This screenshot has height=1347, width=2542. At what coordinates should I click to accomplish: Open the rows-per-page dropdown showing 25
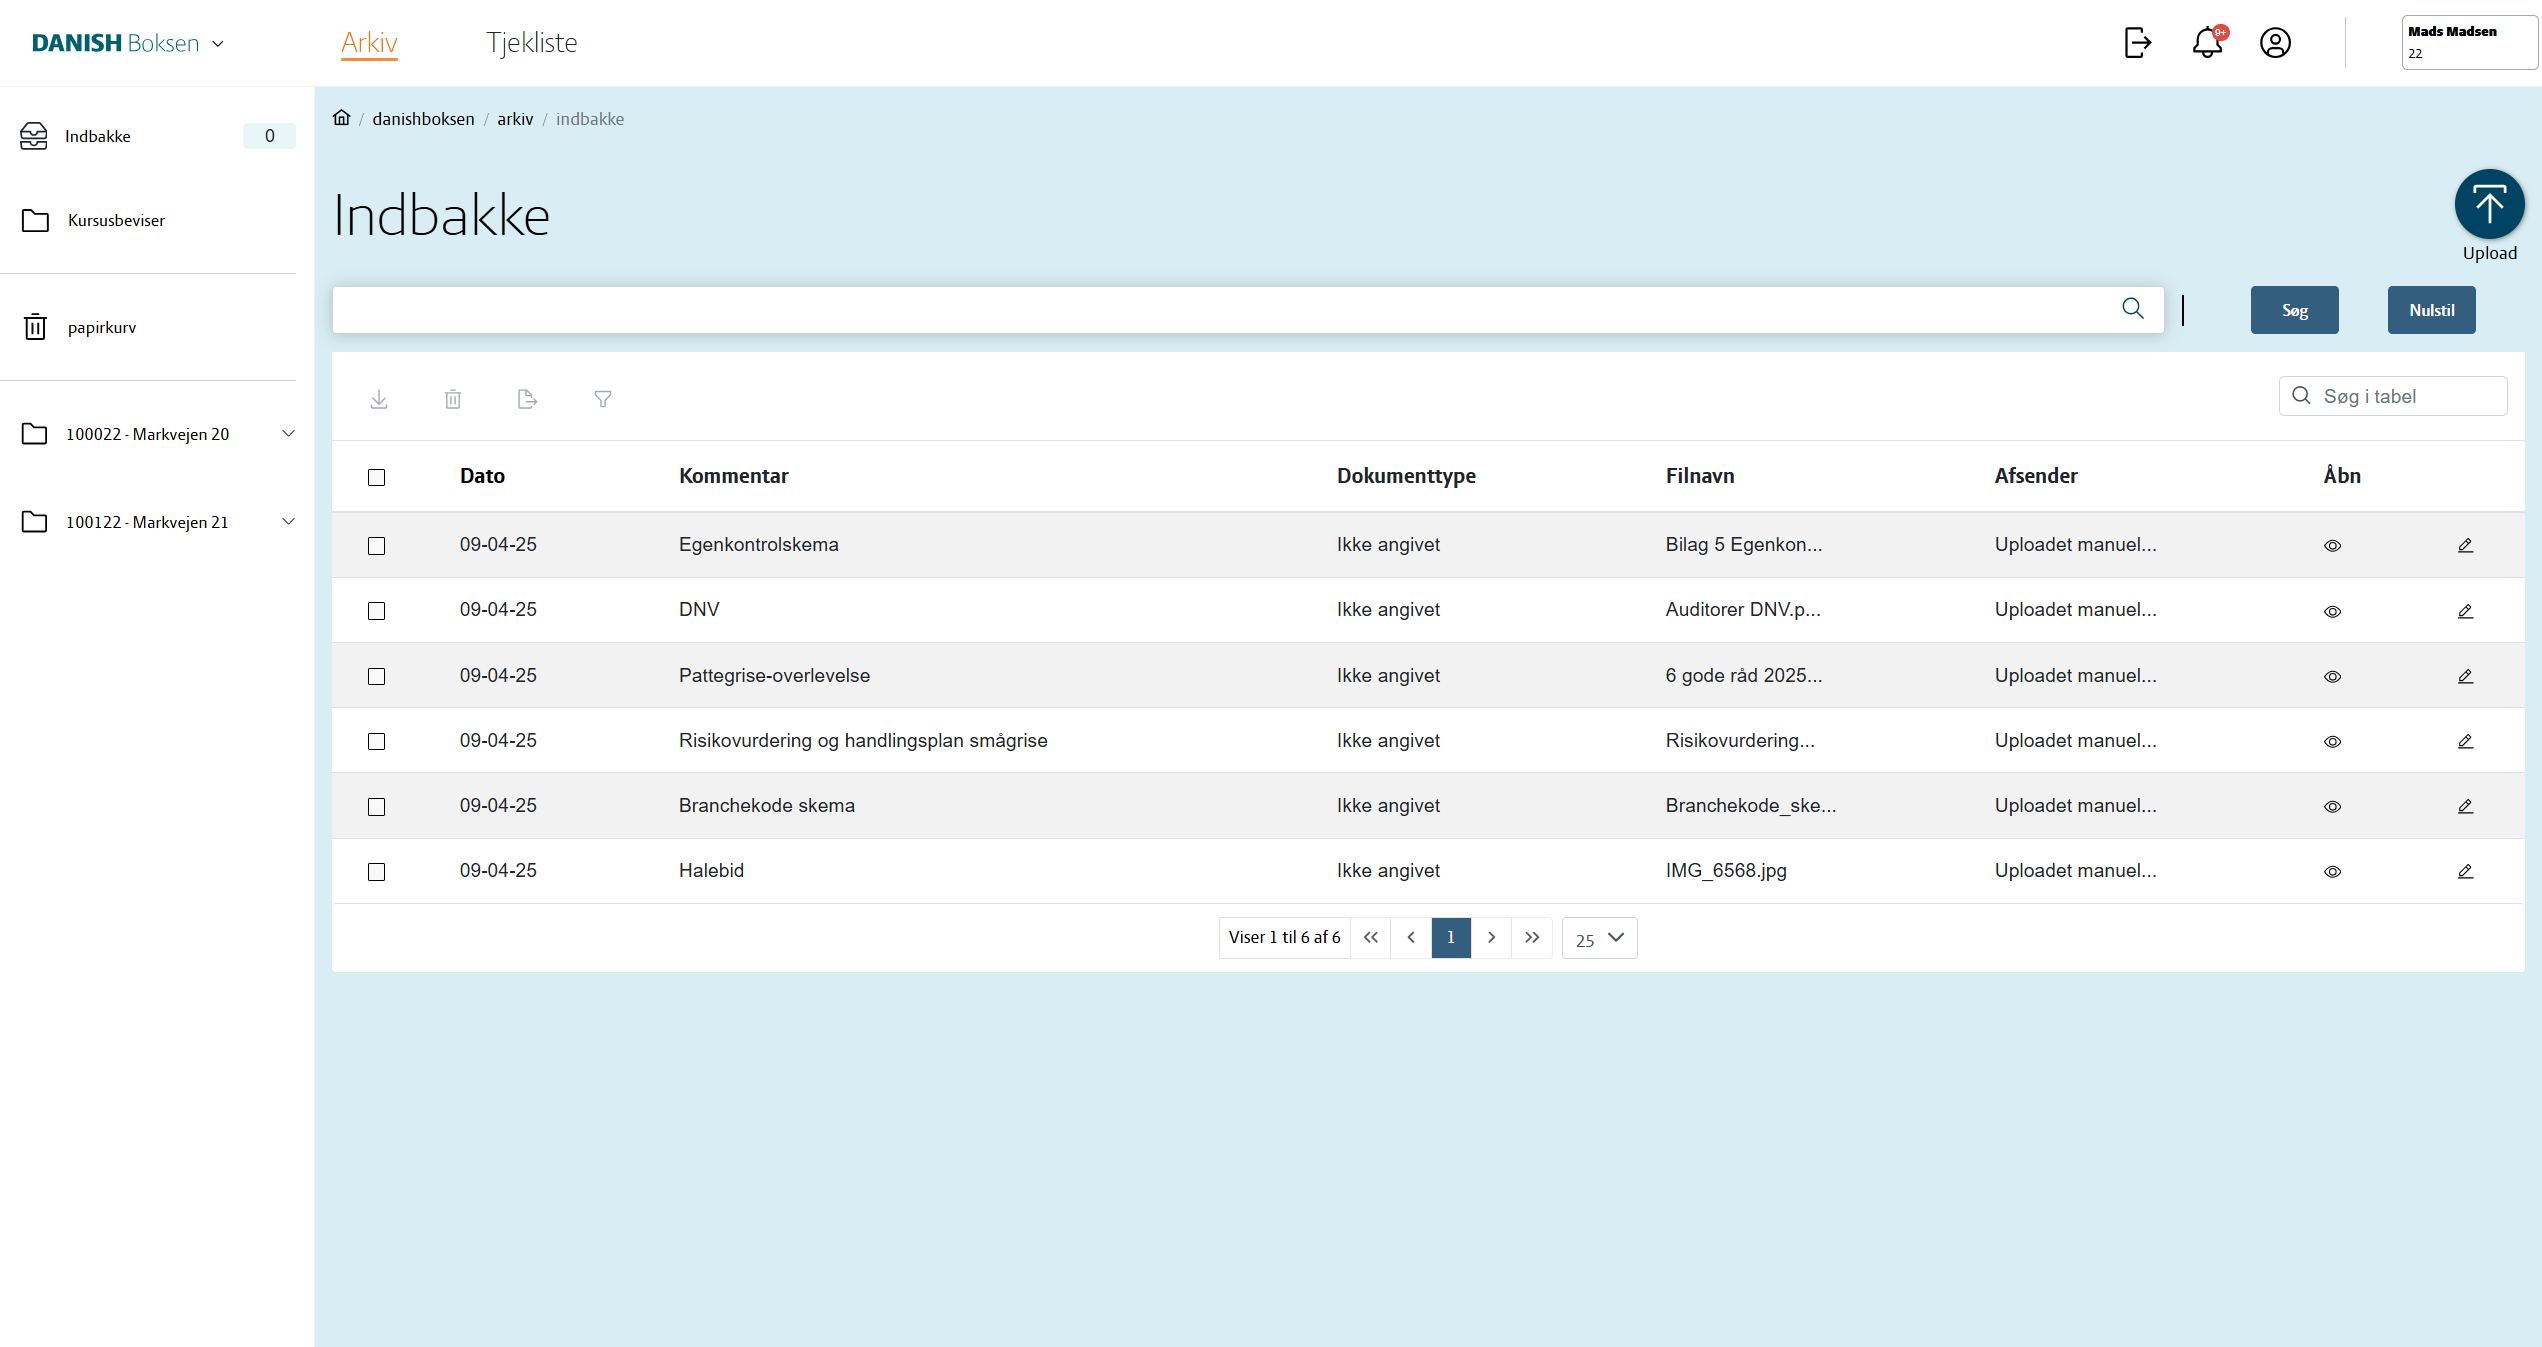[1599, 938]
